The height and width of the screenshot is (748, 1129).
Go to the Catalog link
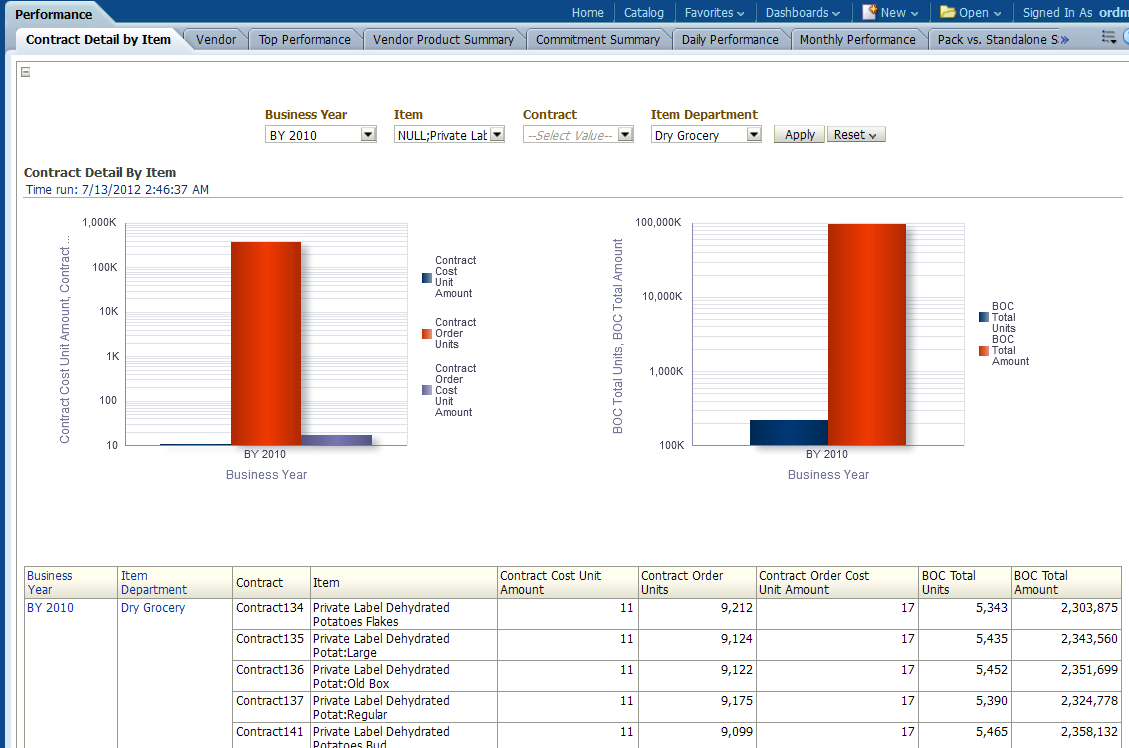click(643, 13)
